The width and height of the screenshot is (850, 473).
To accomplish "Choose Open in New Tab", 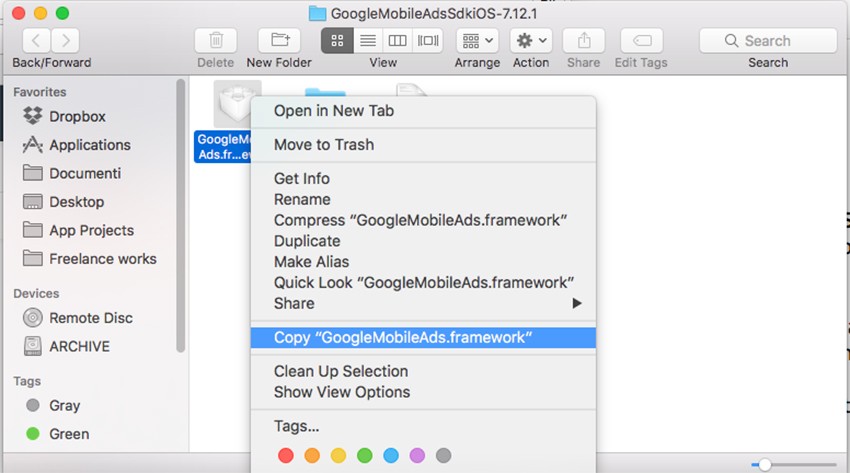I will point(423,111).
